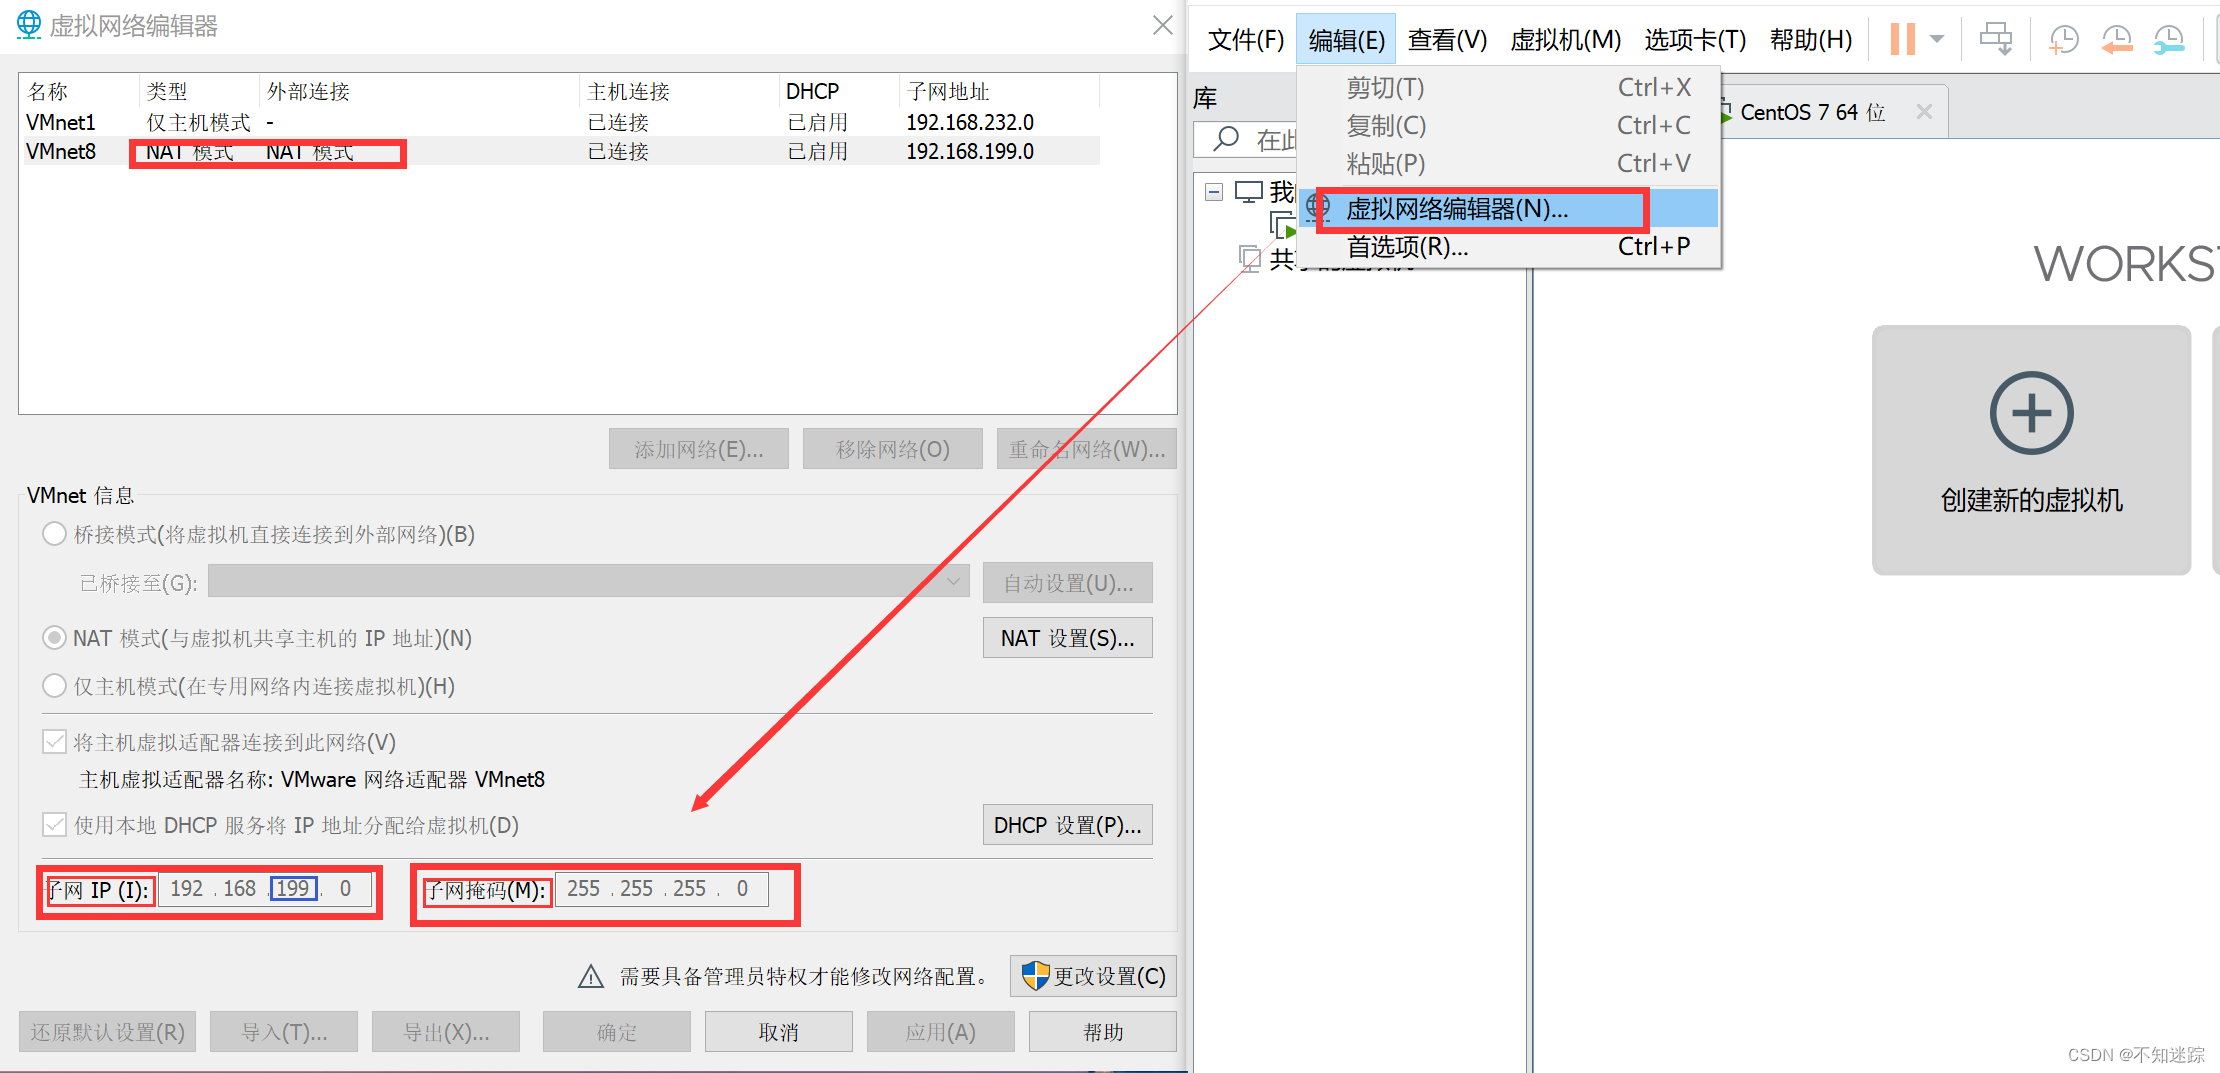Image resolution: width=2220 pixels, height=1073 pixels.
Task: Click the 重命名网络(W)... button
Action: click(1086, 449)
